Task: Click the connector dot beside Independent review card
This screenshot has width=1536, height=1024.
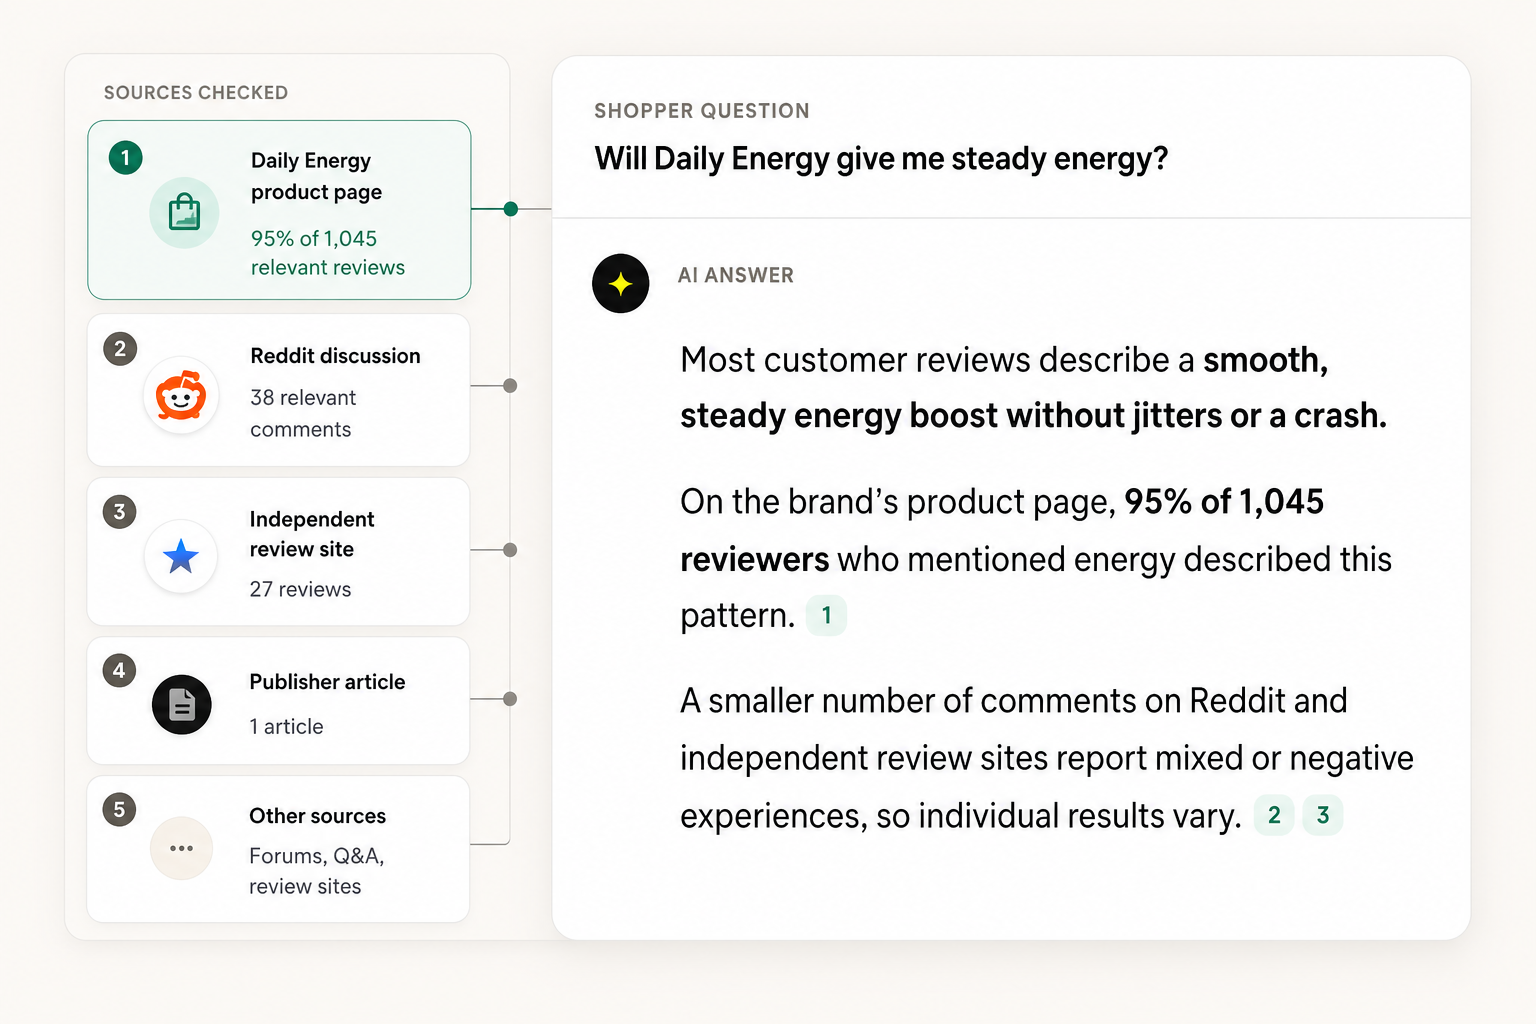Action: (510, 550)
